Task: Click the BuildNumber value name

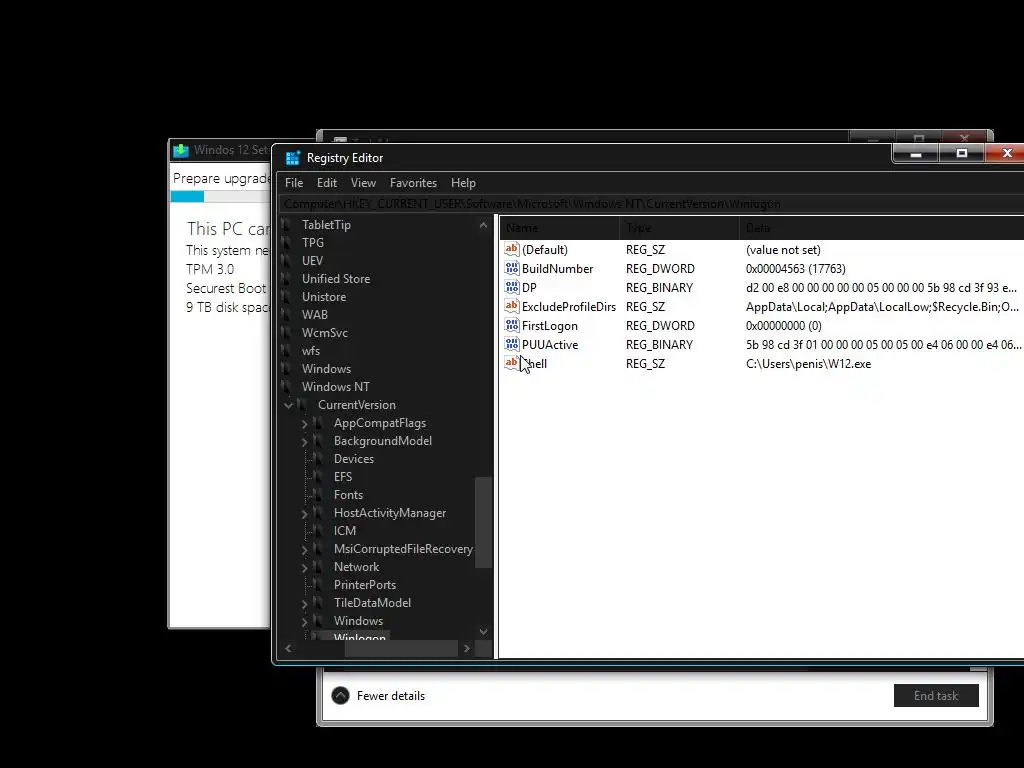Action: [x=557, y=268]
